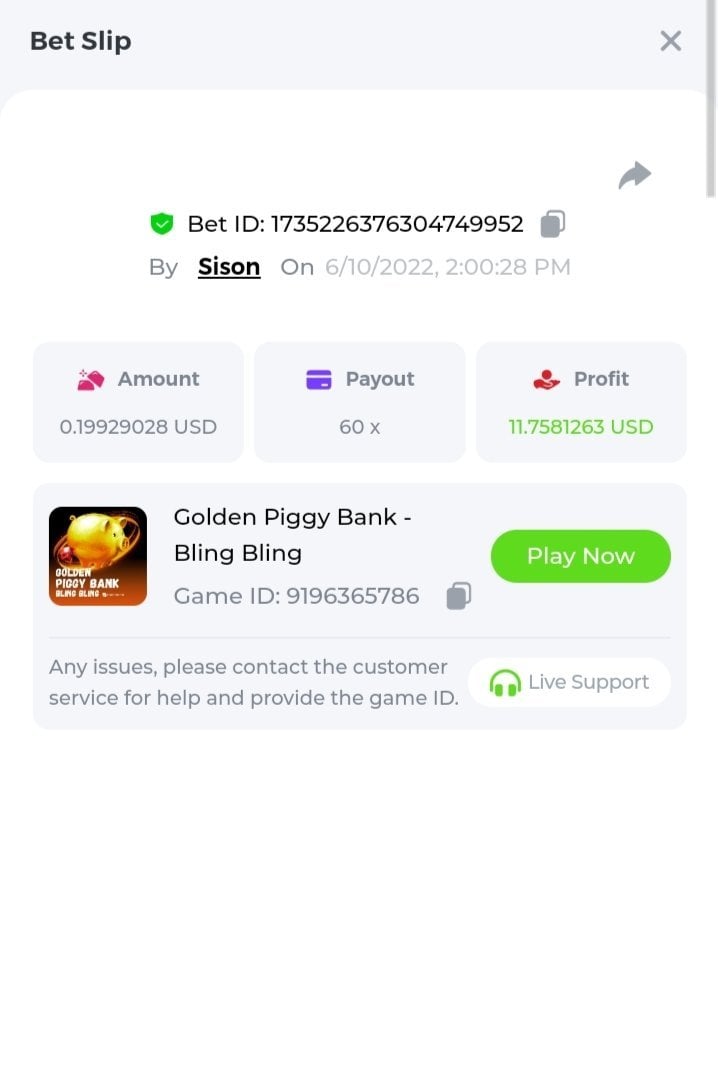The width and height of the screenshot is (718, 1077).
Task: Click the 0.19929028 USD amount value
Action: coord(138,427)
